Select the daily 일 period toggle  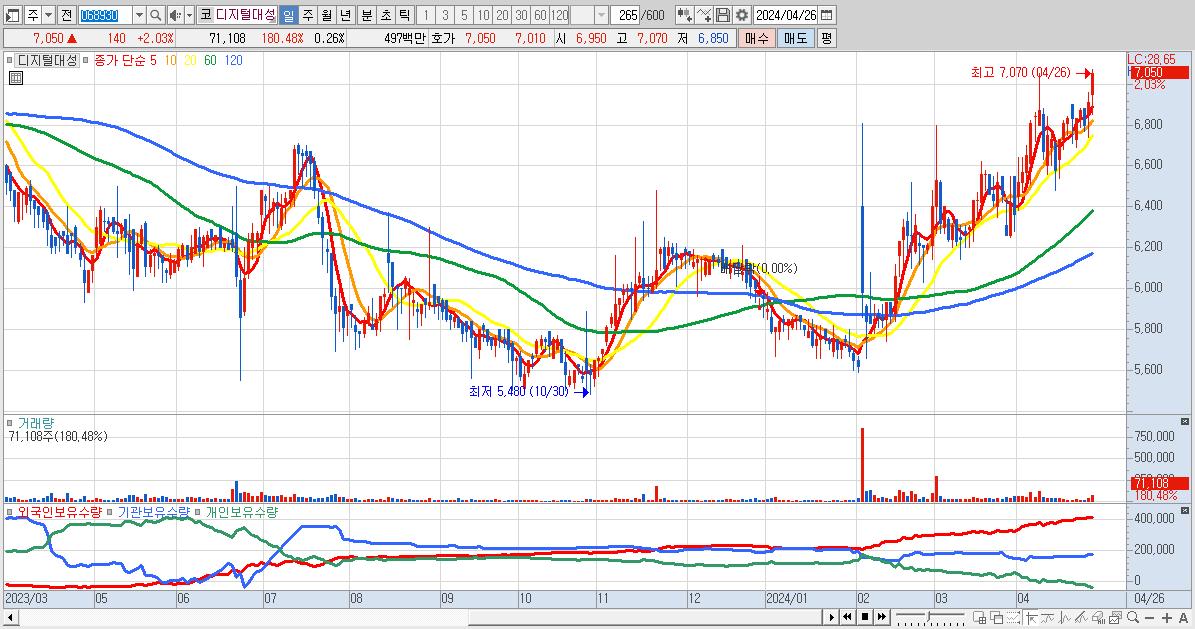[288, 15]
